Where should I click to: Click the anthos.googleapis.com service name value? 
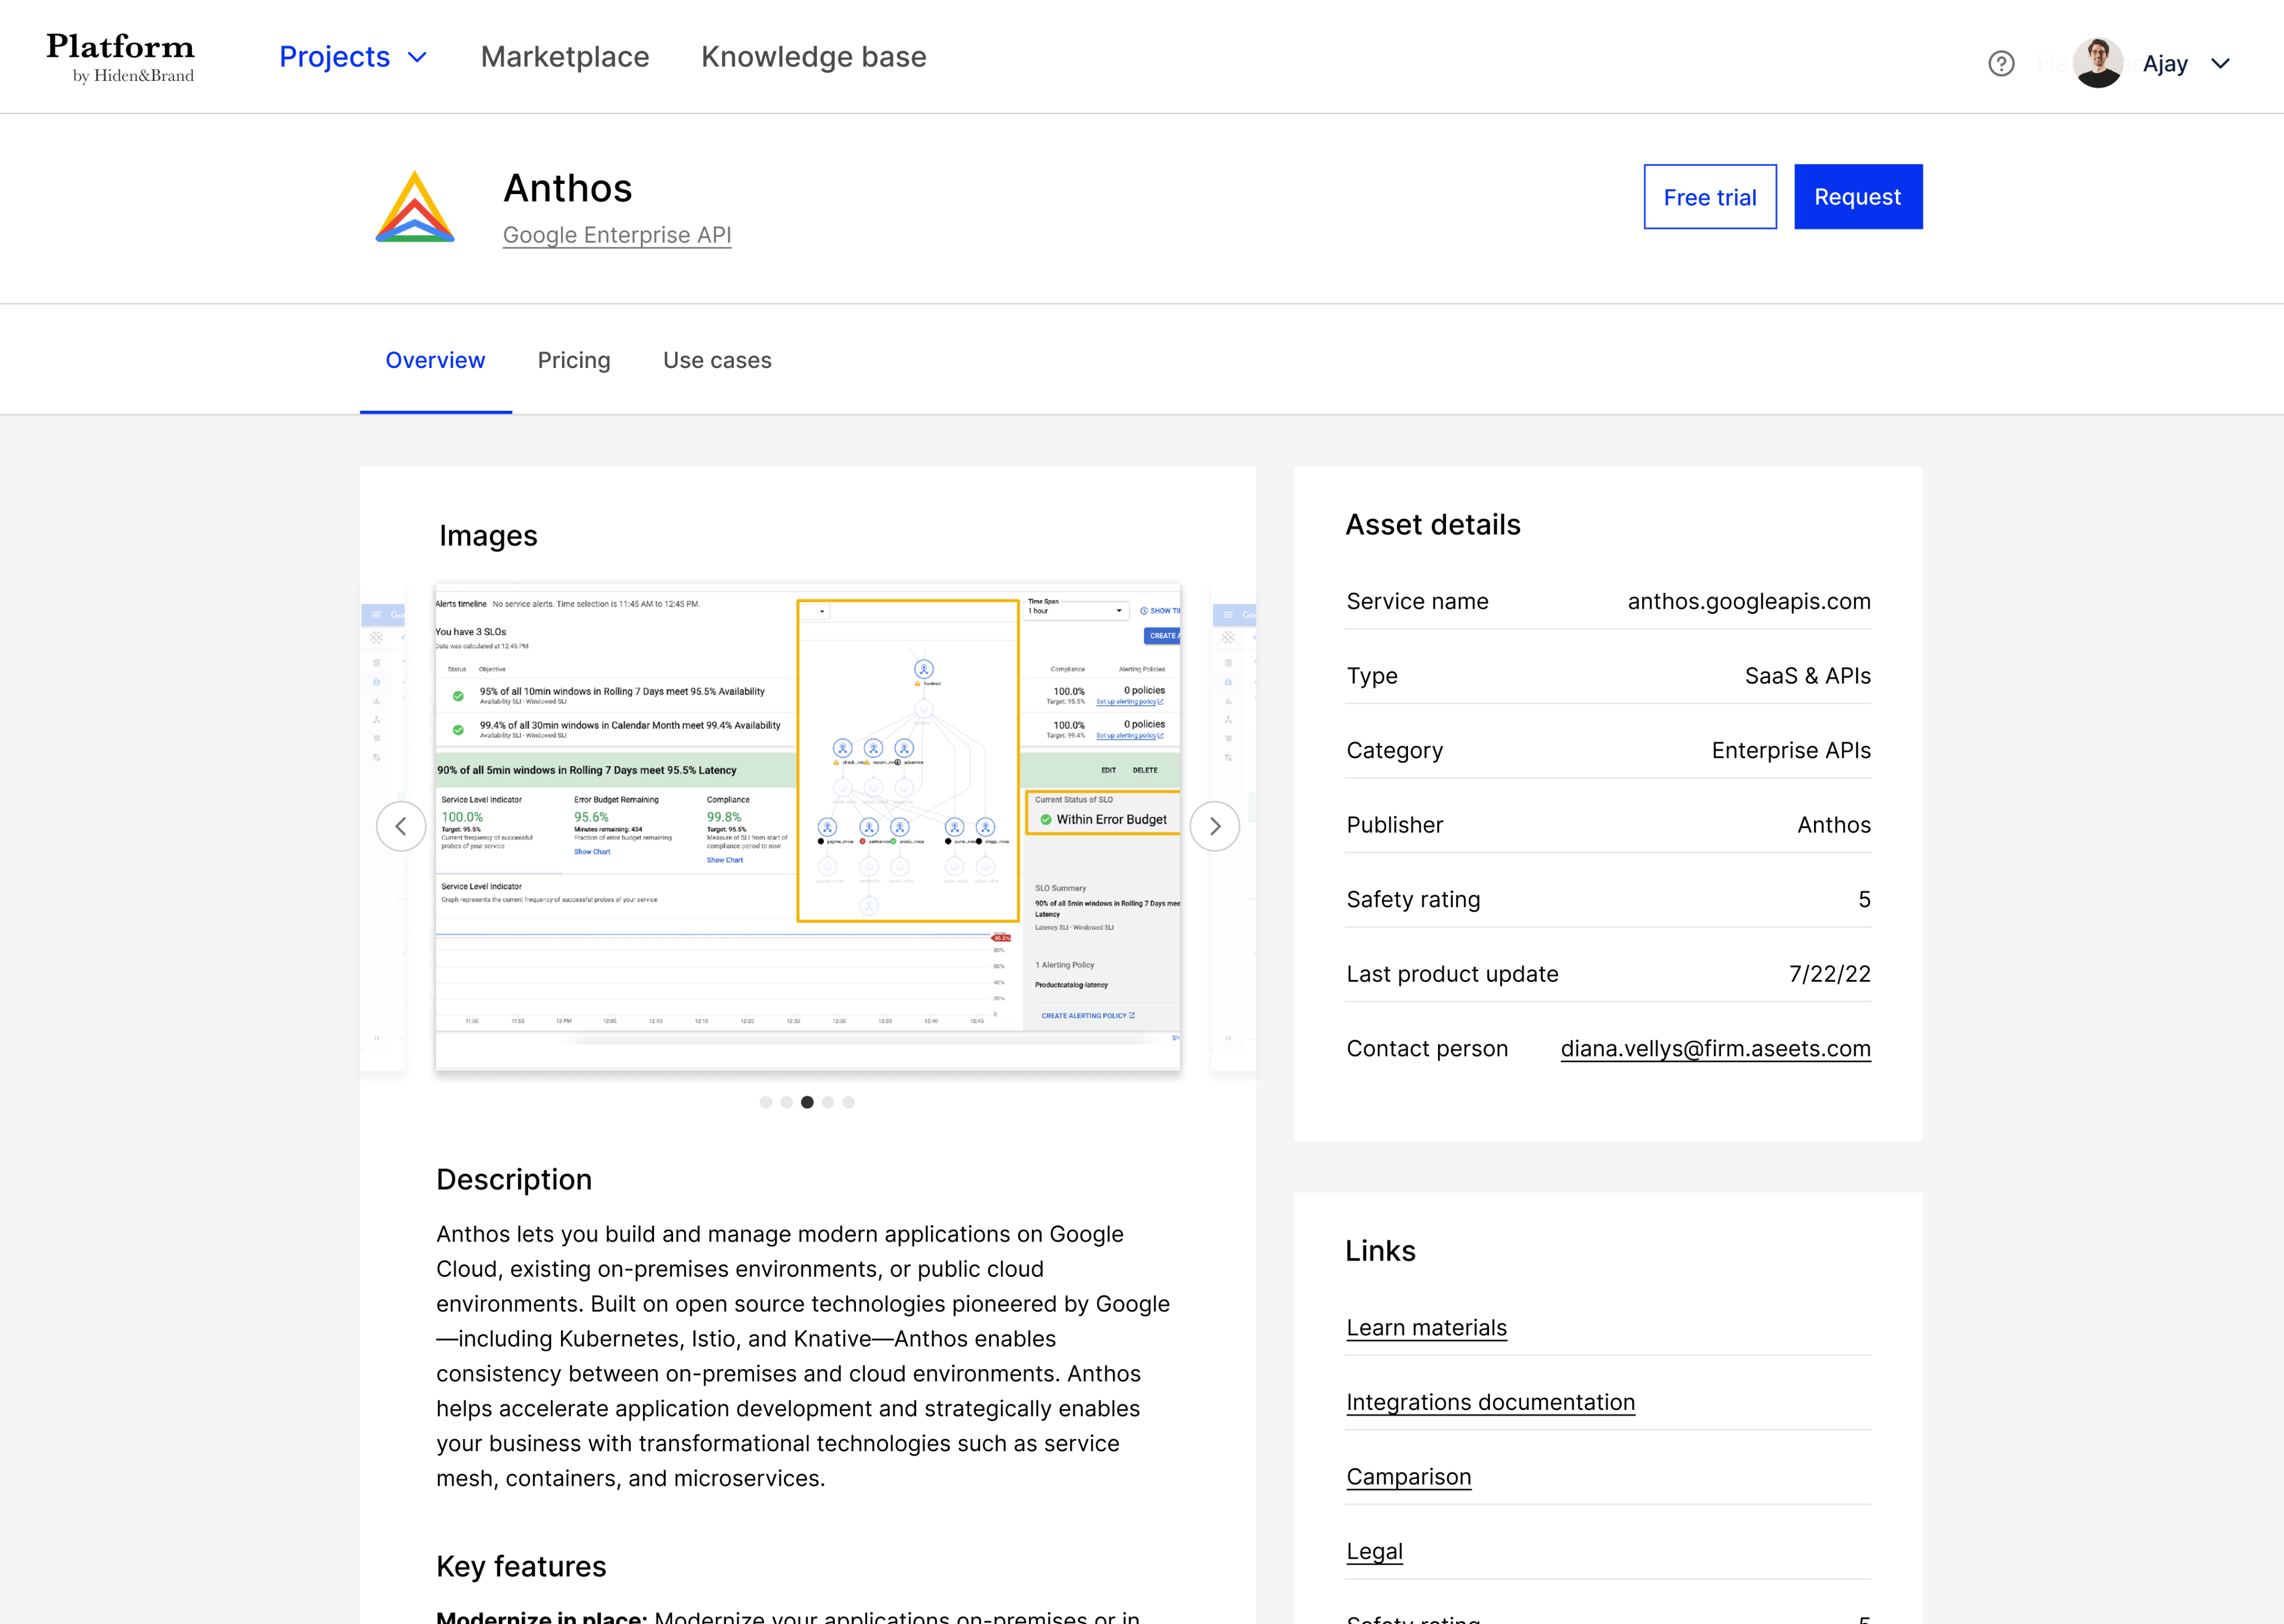pos(1748,601)
